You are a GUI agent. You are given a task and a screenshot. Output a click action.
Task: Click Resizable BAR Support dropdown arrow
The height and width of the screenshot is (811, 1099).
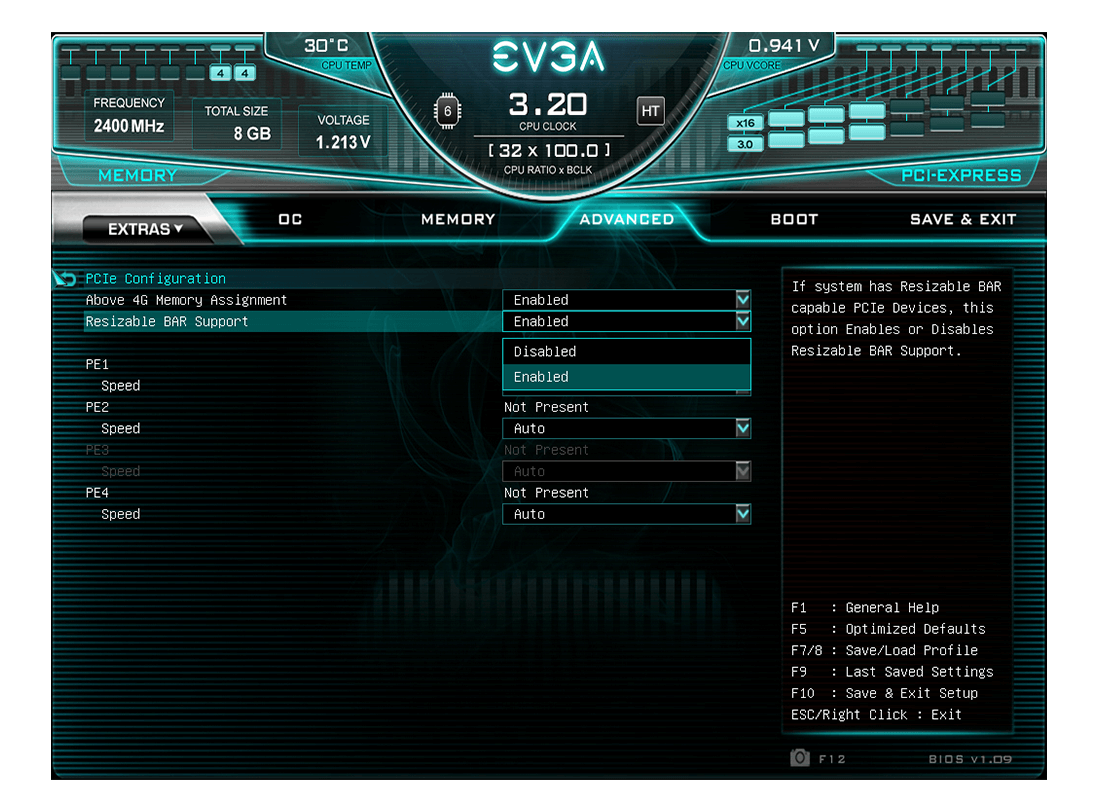(743, 321)
